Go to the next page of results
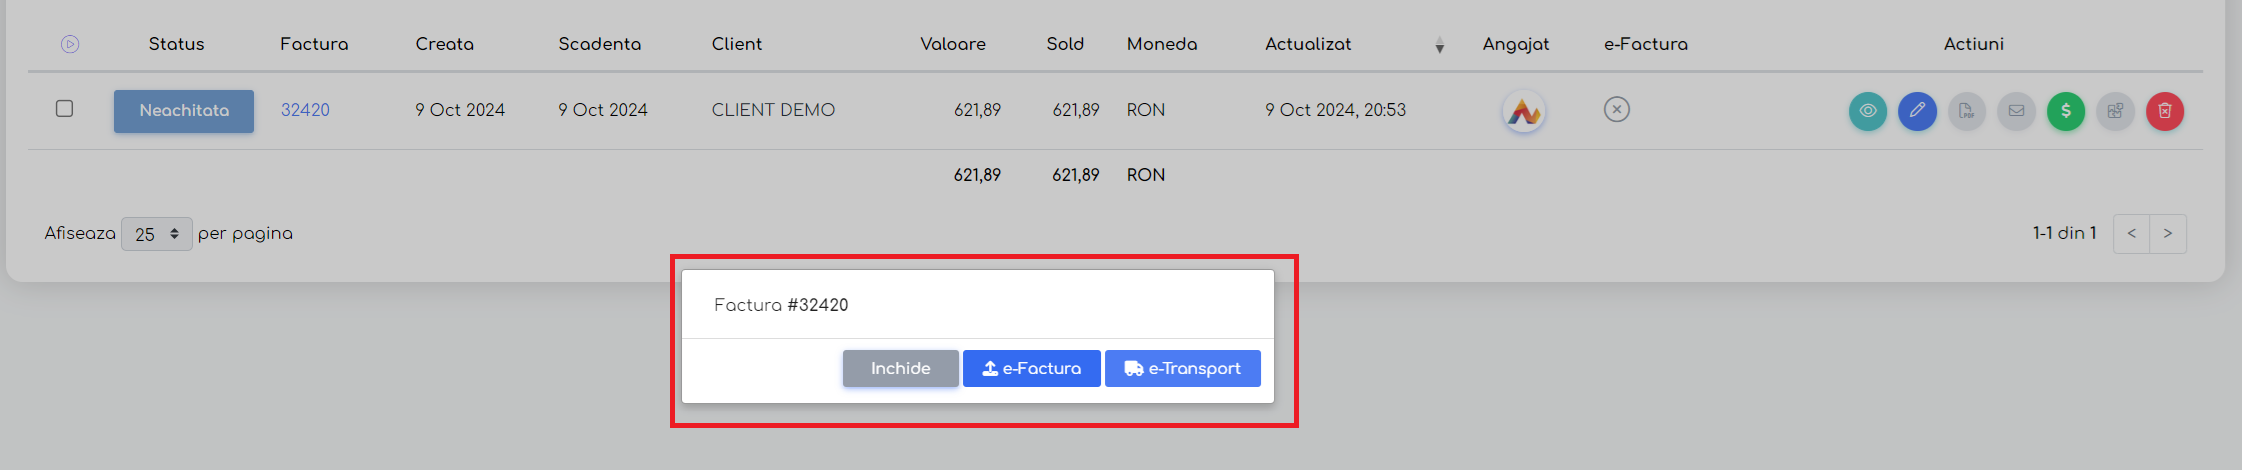2242x470 pixels. pyautogui.click(x=2168, y=233)
